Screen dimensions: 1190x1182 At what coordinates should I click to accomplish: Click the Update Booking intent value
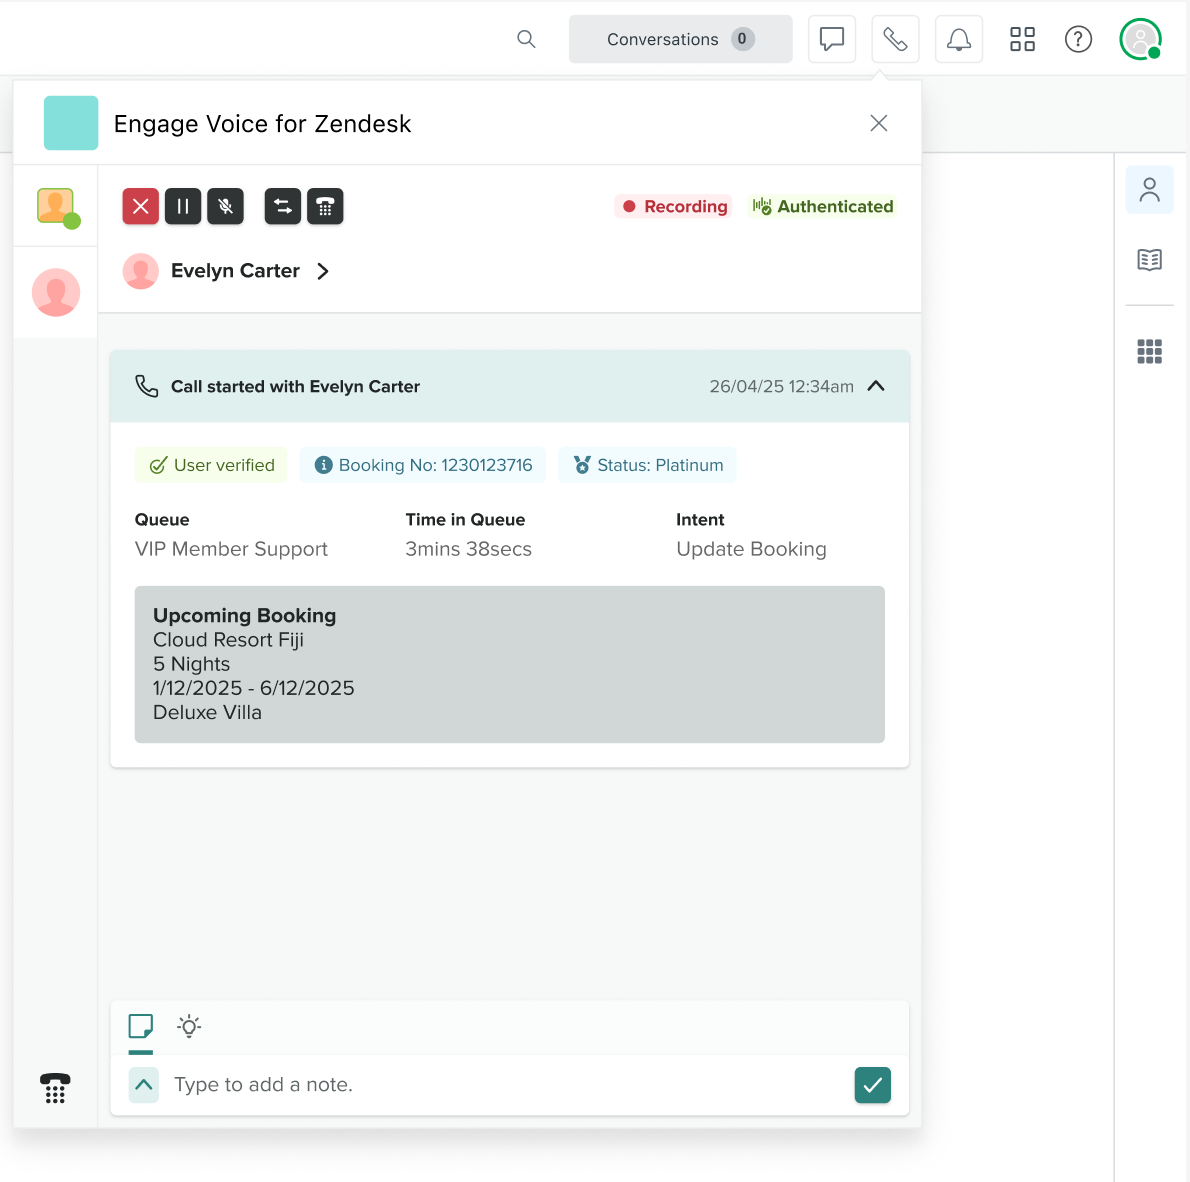751,549
